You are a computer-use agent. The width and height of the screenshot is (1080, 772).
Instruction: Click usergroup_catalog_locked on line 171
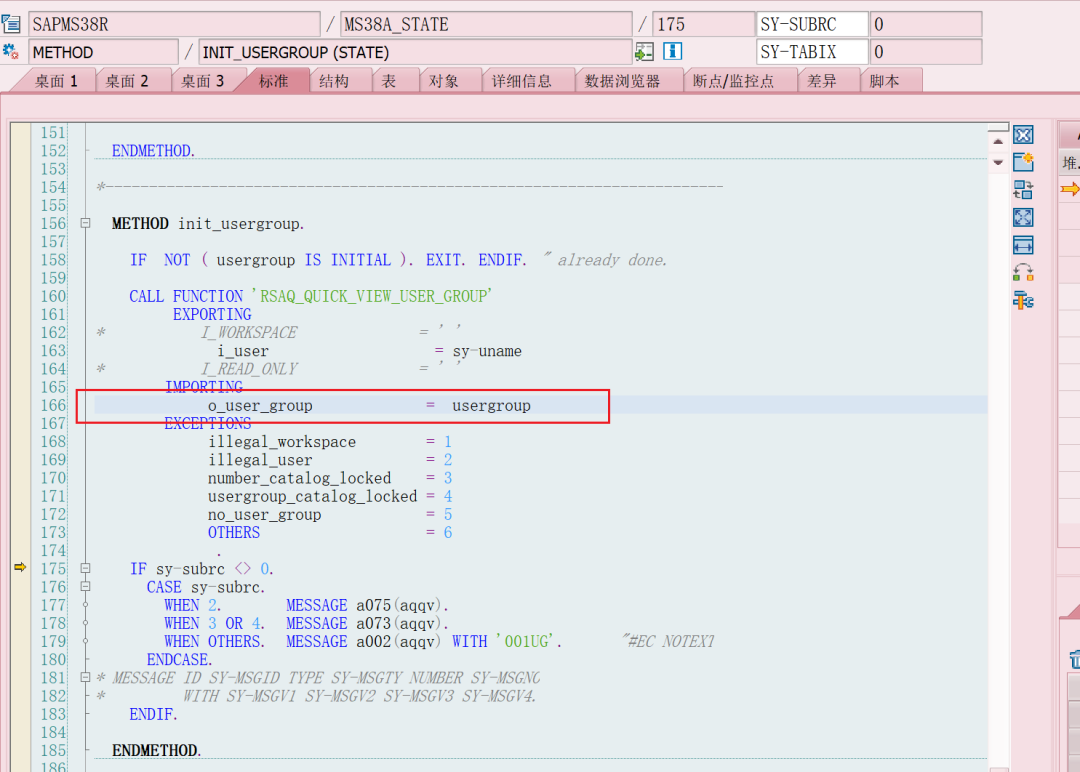313,497
